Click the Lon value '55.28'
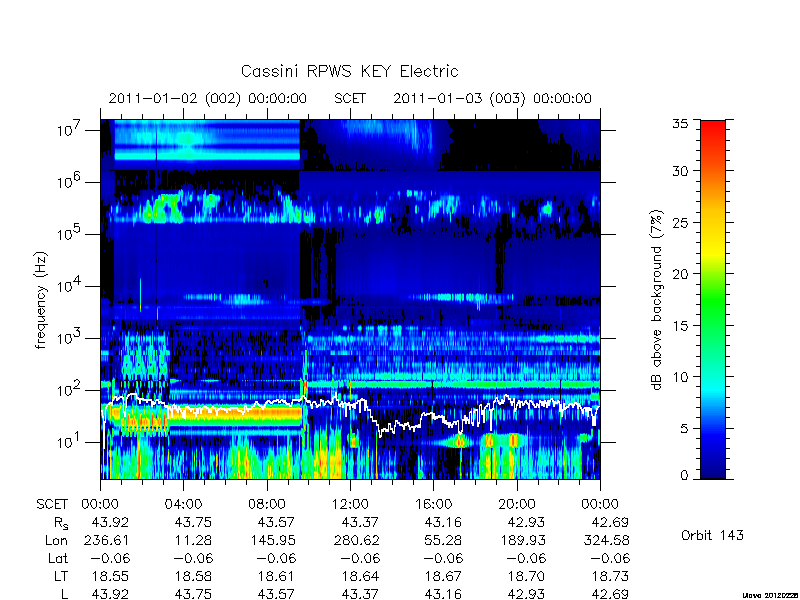 [442, 540]
